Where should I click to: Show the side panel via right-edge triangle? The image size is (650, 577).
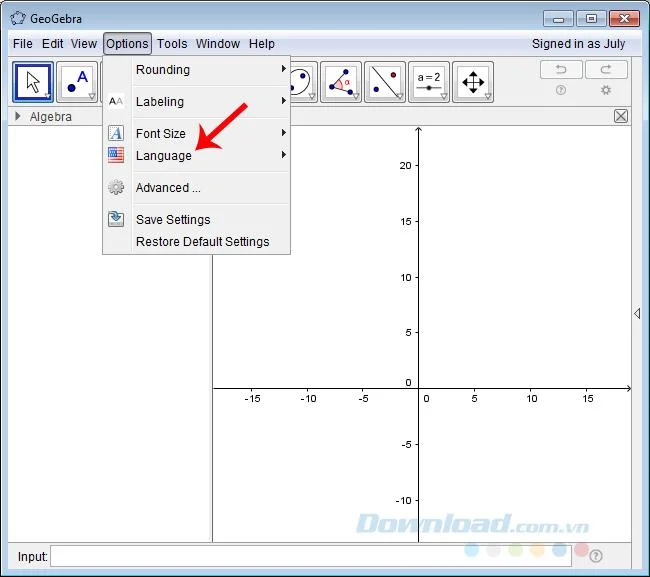click(x=637, y=313)
